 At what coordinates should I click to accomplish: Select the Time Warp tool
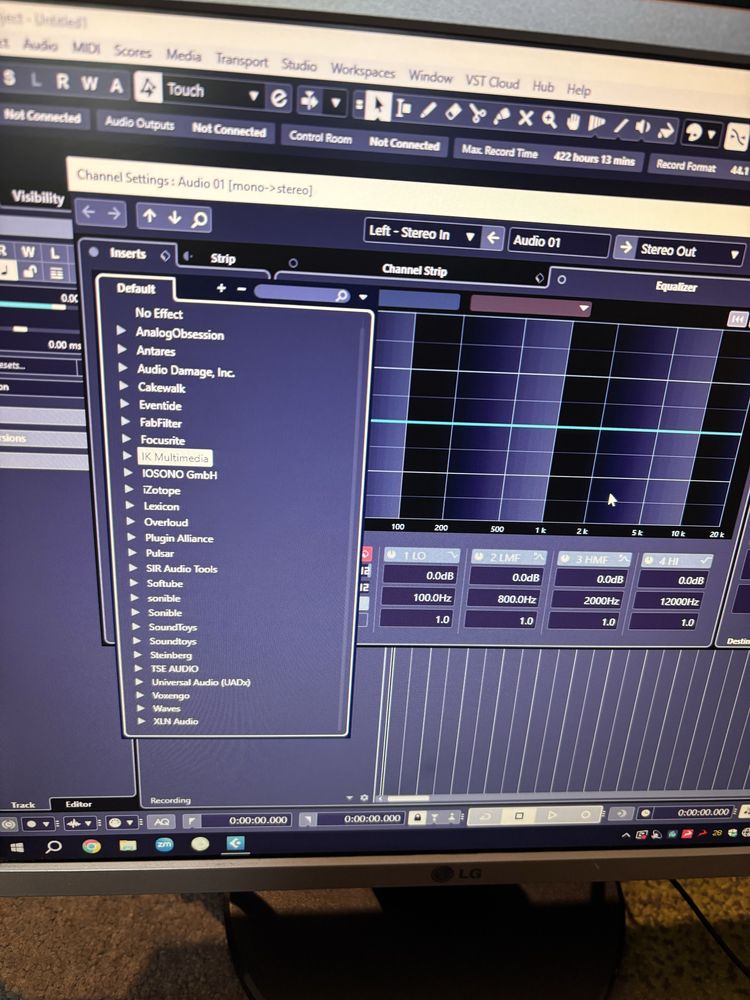coord(596,124)
